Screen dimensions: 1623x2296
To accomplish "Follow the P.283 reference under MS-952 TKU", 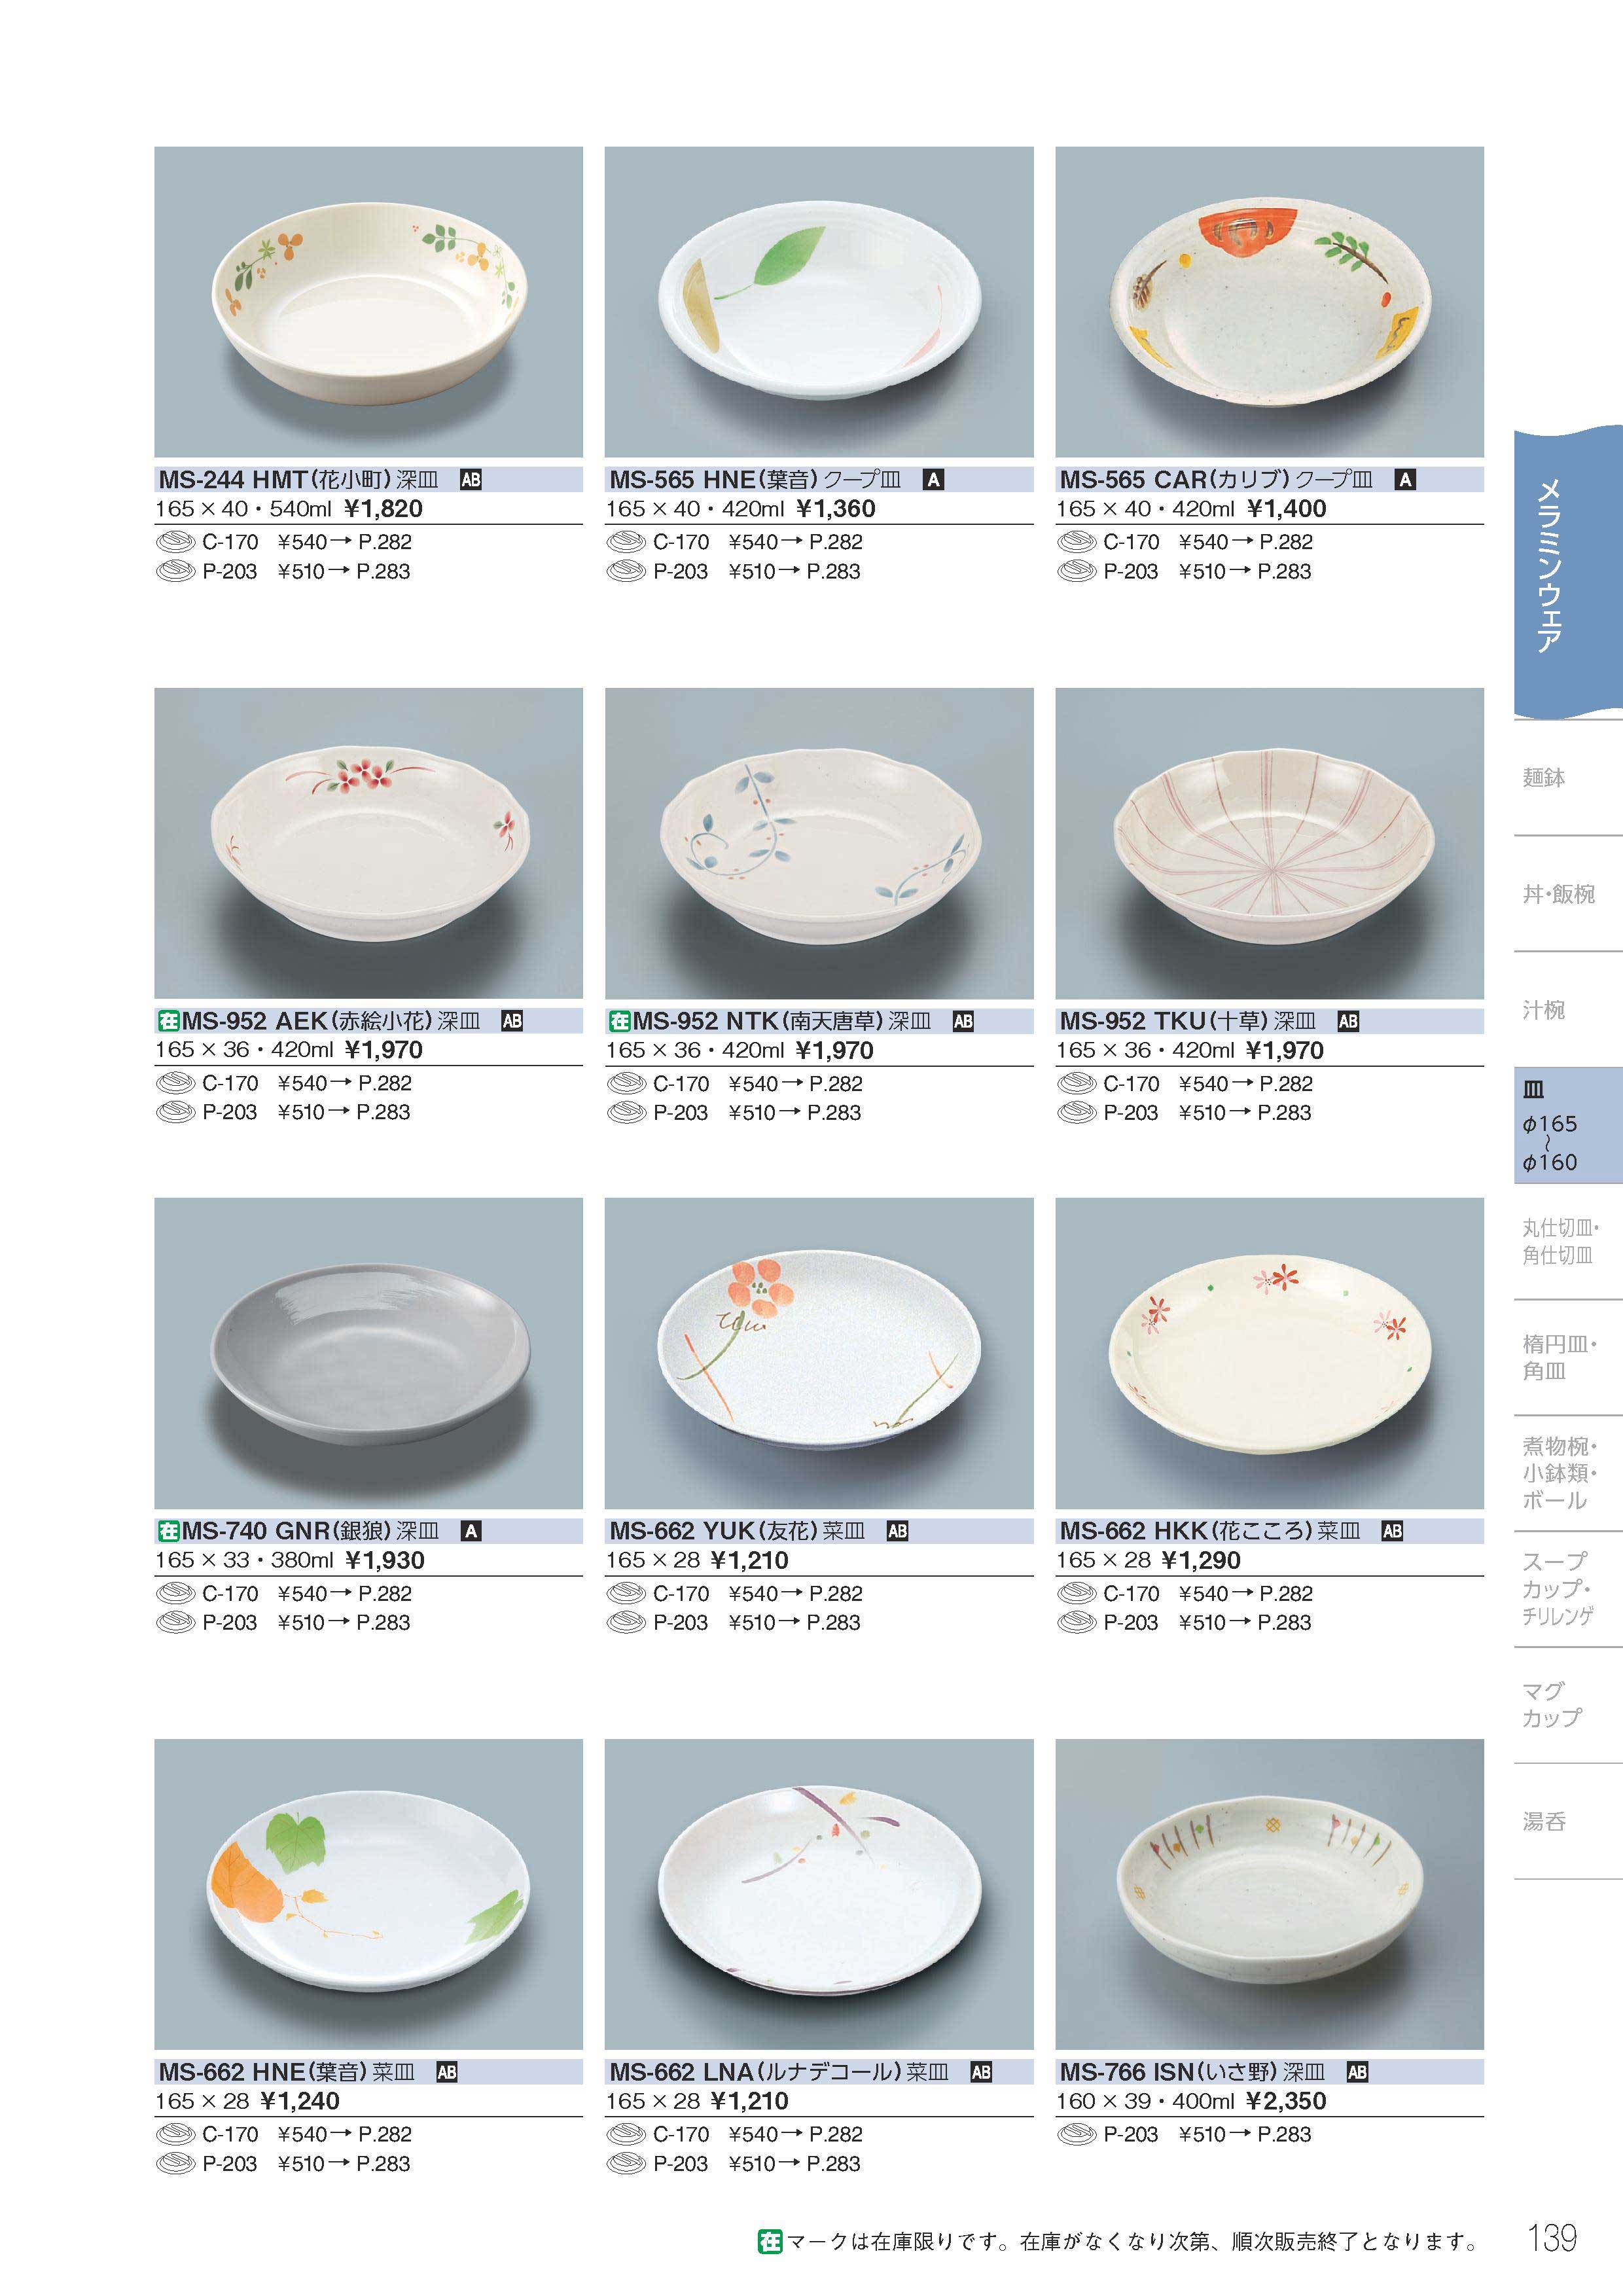I will click(x=1284, y=1112).
